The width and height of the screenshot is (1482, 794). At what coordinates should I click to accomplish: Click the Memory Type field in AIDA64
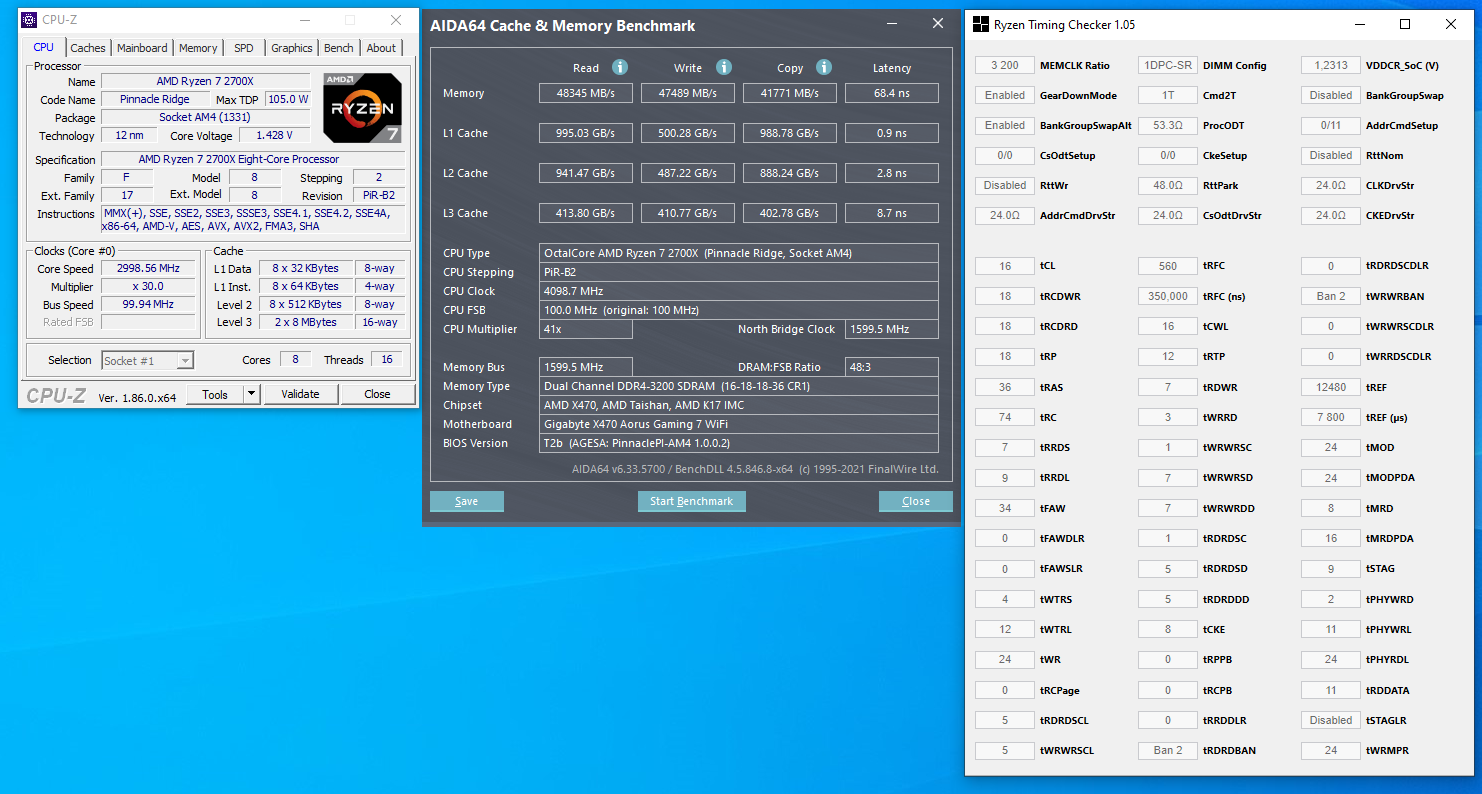(739, 386)
